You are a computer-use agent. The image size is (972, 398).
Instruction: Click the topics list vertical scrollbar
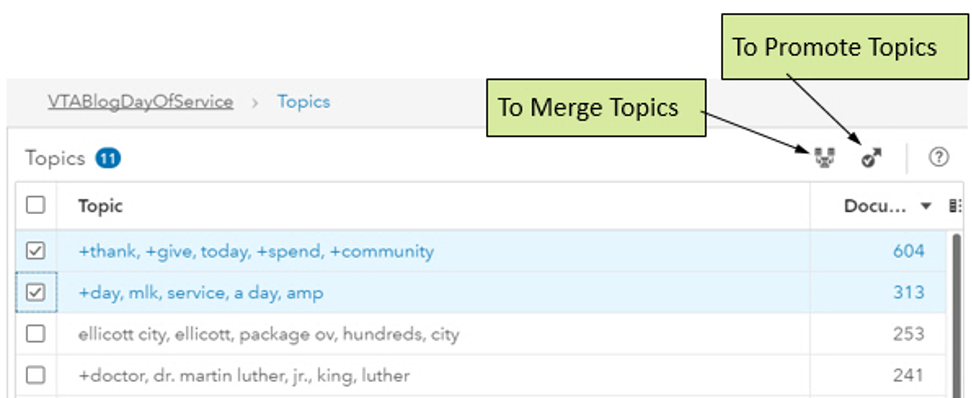click(957, 315)
